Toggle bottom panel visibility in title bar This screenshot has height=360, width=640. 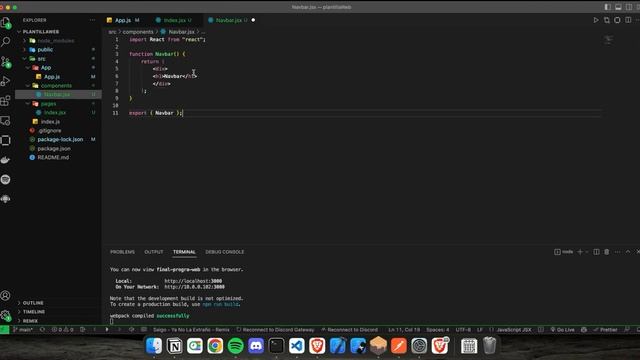tap(618, 7)
